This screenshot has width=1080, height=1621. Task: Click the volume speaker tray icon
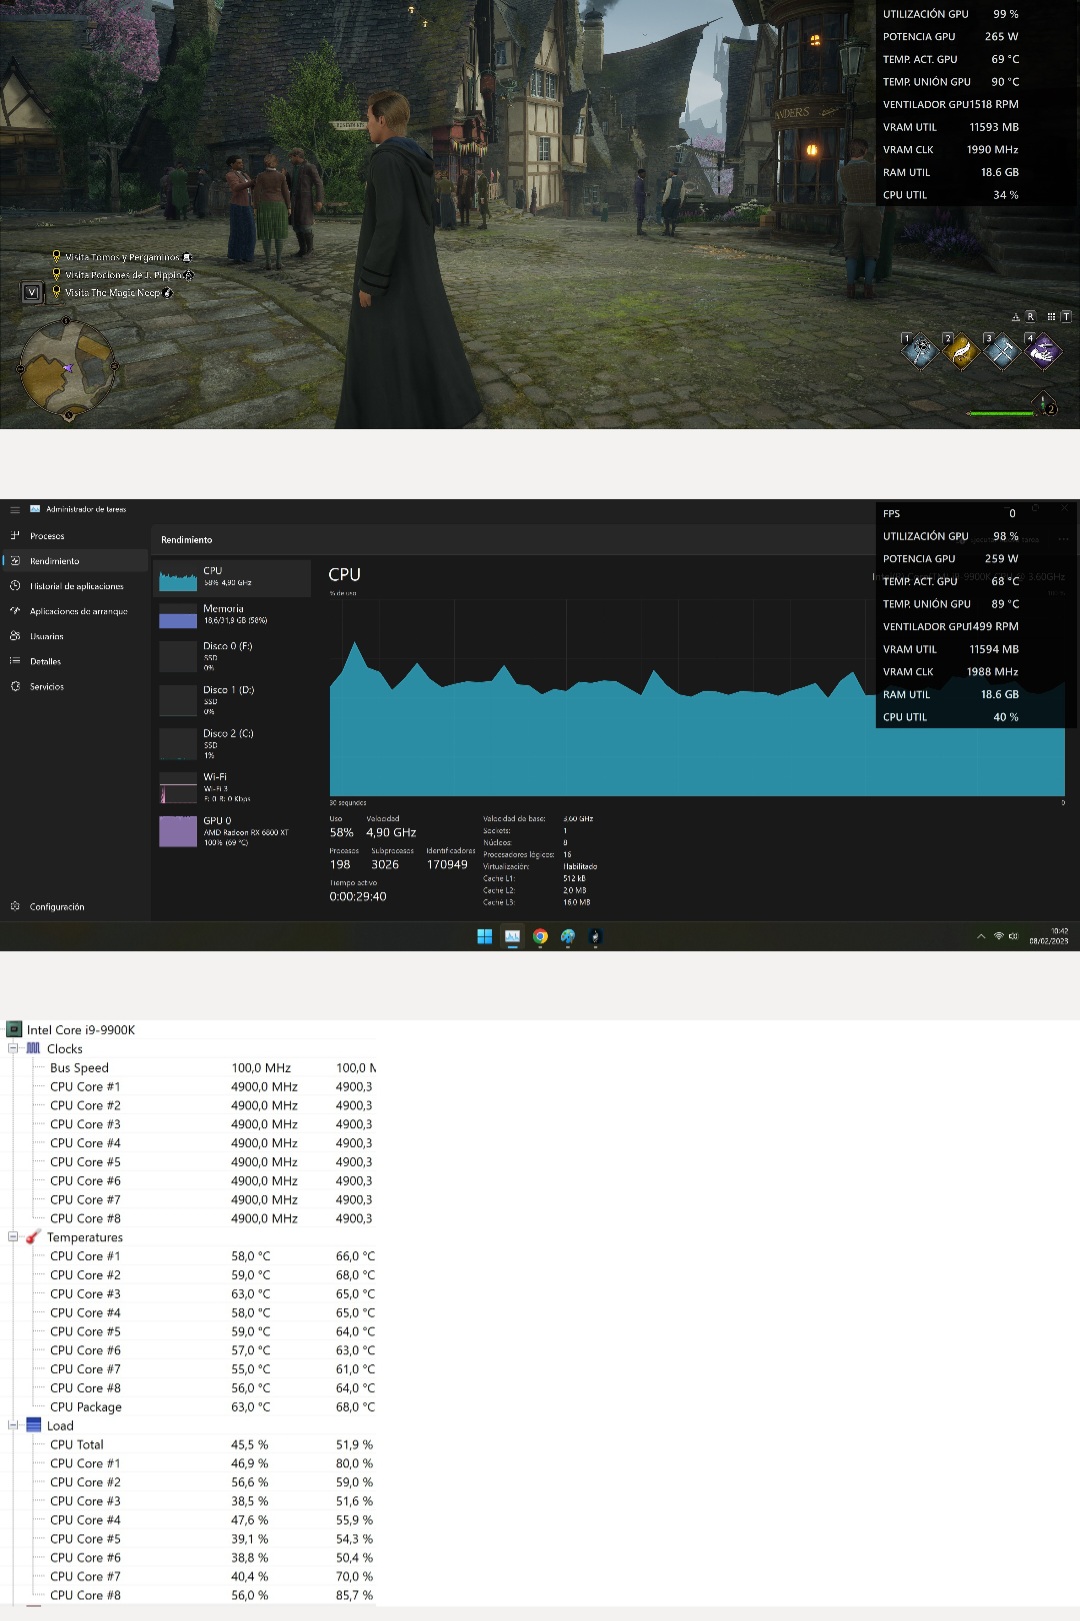coord(1013,936)
